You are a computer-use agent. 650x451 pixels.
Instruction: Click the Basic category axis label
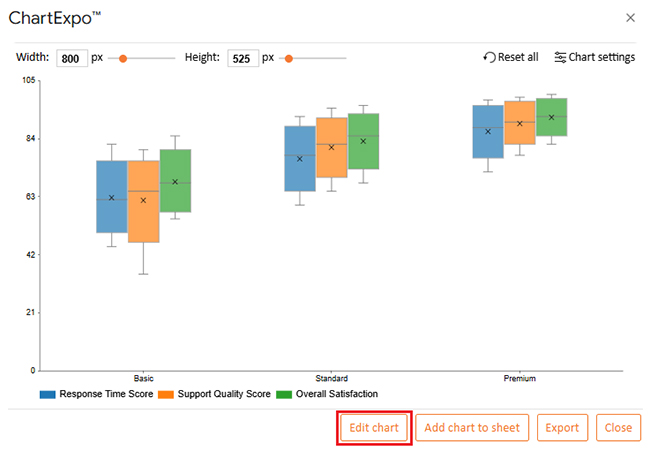(x=143, y=379)
